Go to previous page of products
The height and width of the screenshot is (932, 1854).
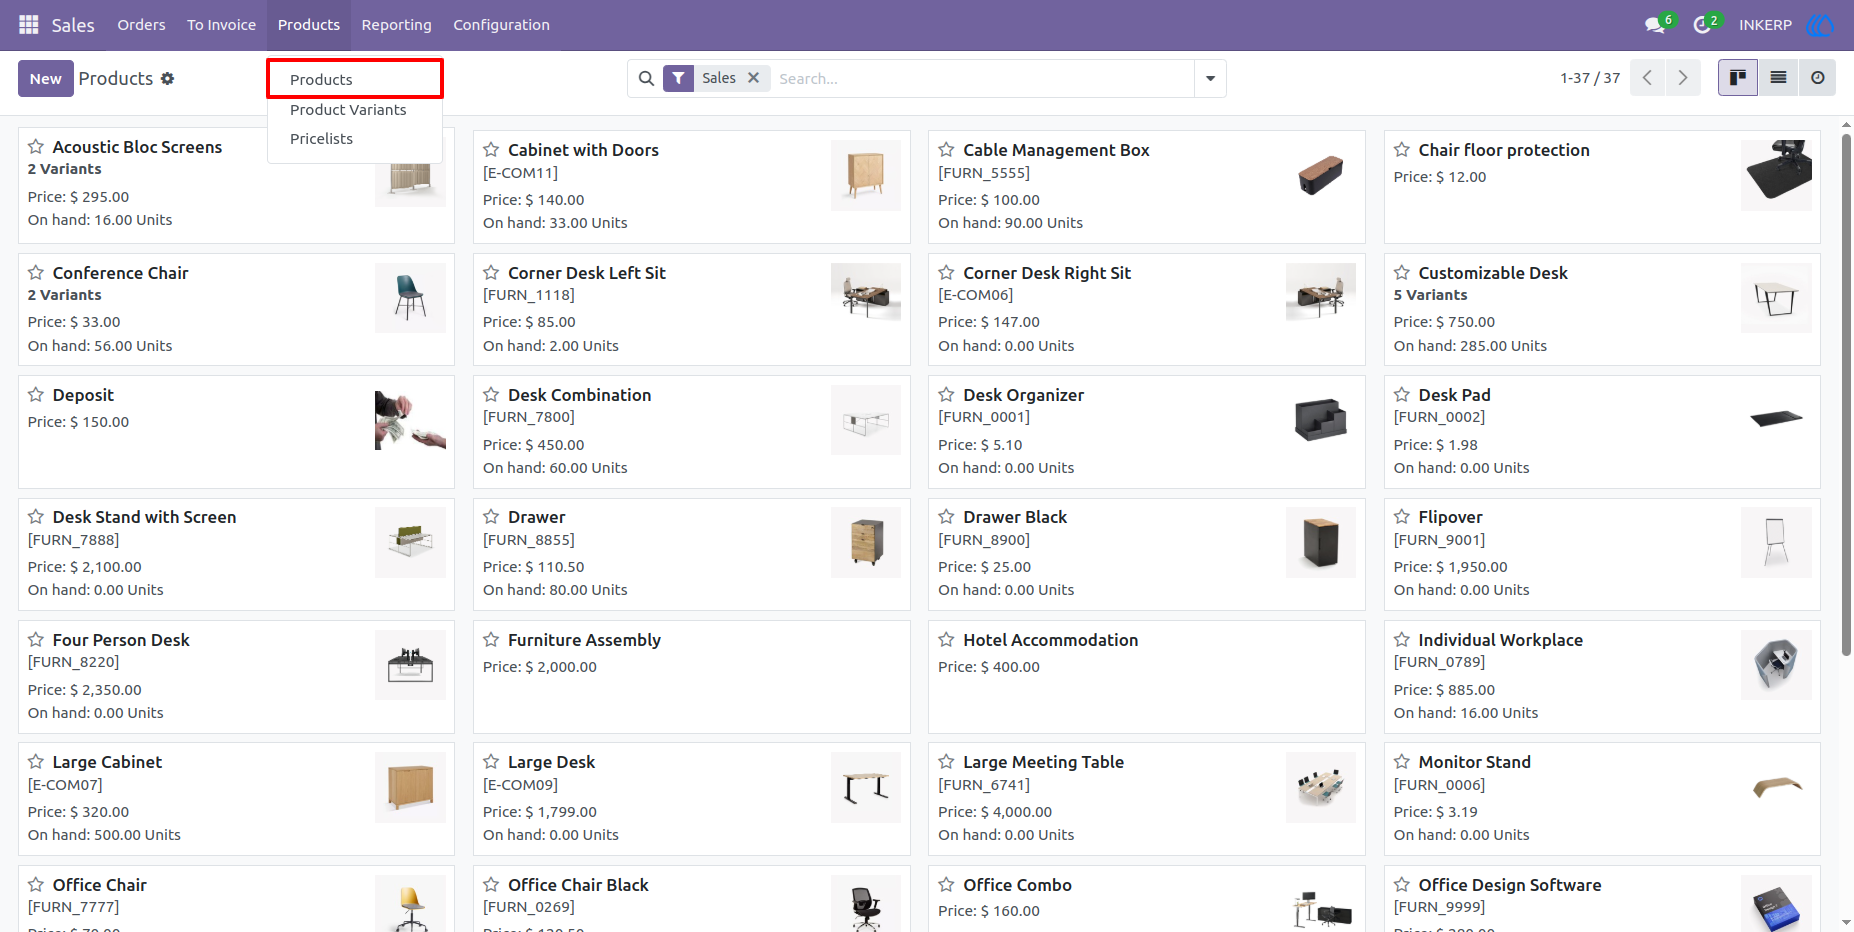[x=1647, y=78]
